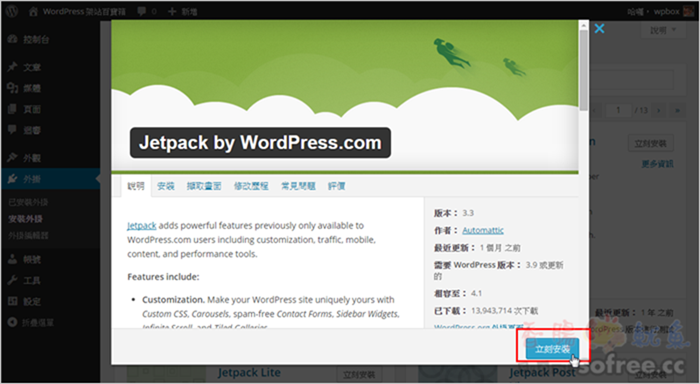Screen dimensions: 700x384
Task: Click the Features include: heading
Action: pyautogui.click(x=163, y=277)
